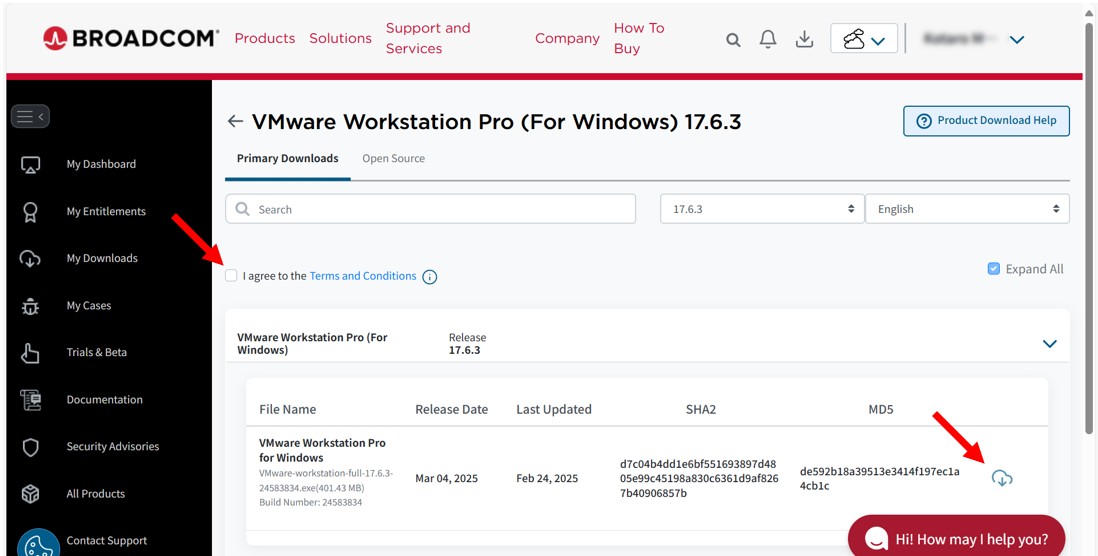
Task: Click the My Dashboard monitor icon
Action: [x=31, y=165]
